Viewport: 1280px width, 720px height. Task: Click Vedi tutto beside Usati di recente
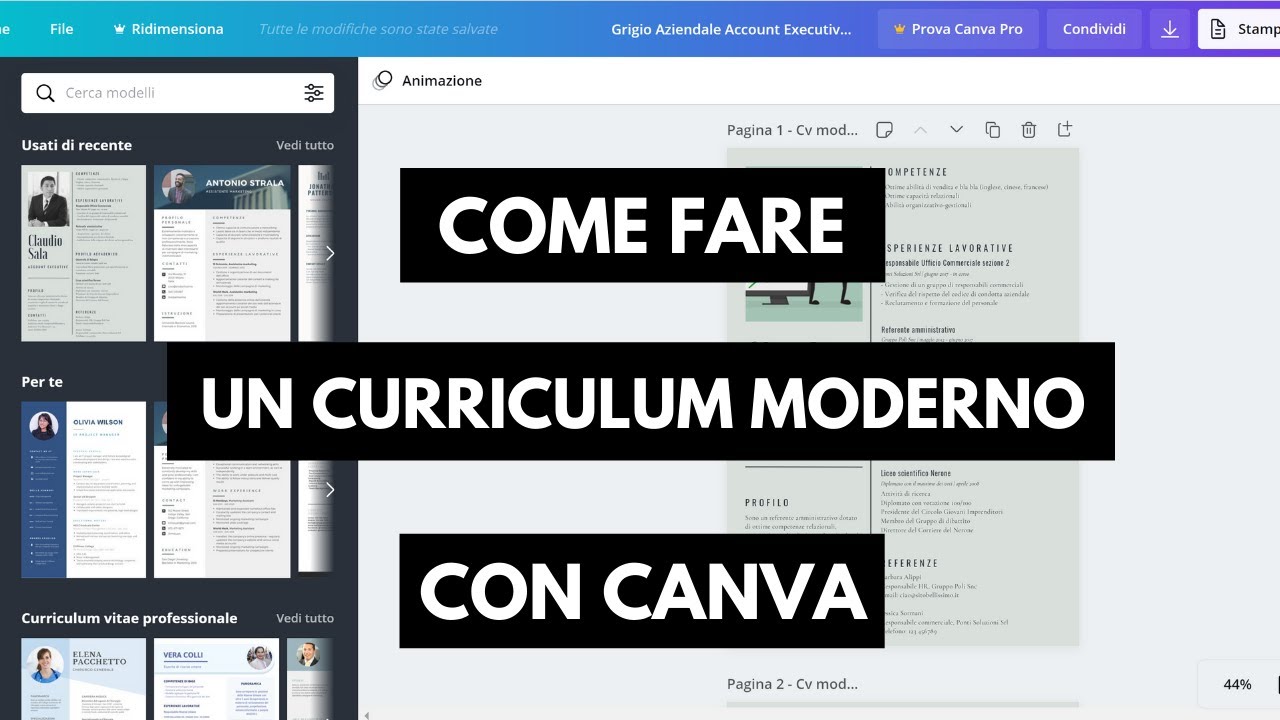305,145
